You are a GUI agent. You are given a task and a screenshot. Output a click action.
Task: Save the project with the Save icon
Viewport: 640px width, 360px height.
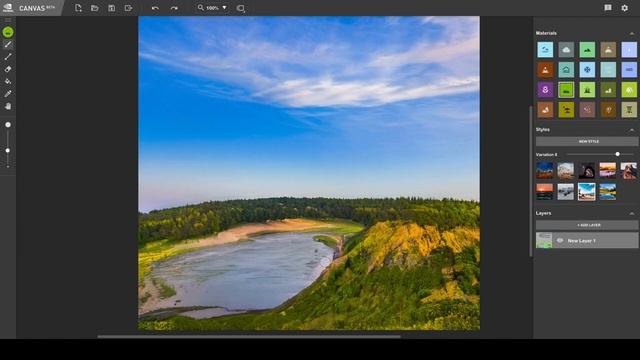[111, 8]
